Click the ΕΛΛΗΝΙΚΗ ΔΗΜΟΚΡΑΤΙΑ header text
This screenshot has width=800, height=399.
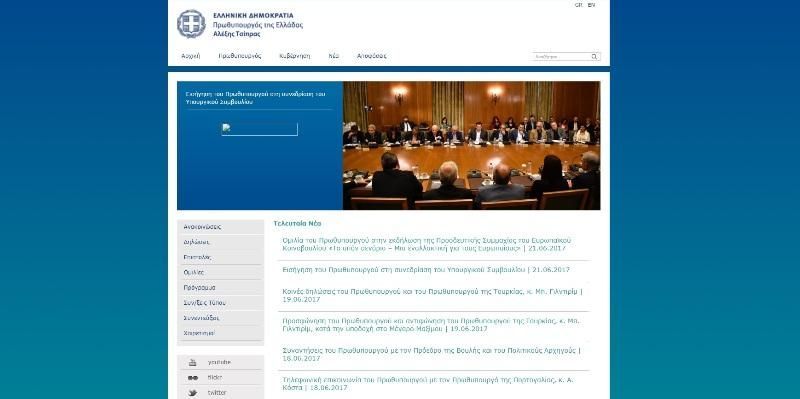(254, 16)
